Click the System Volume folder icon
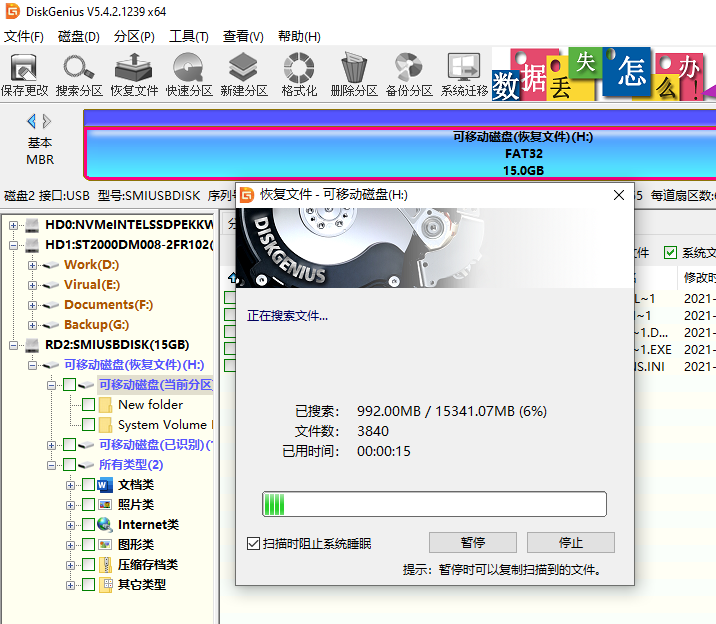Screen dimensions: 716x624 tap(105, 425)
